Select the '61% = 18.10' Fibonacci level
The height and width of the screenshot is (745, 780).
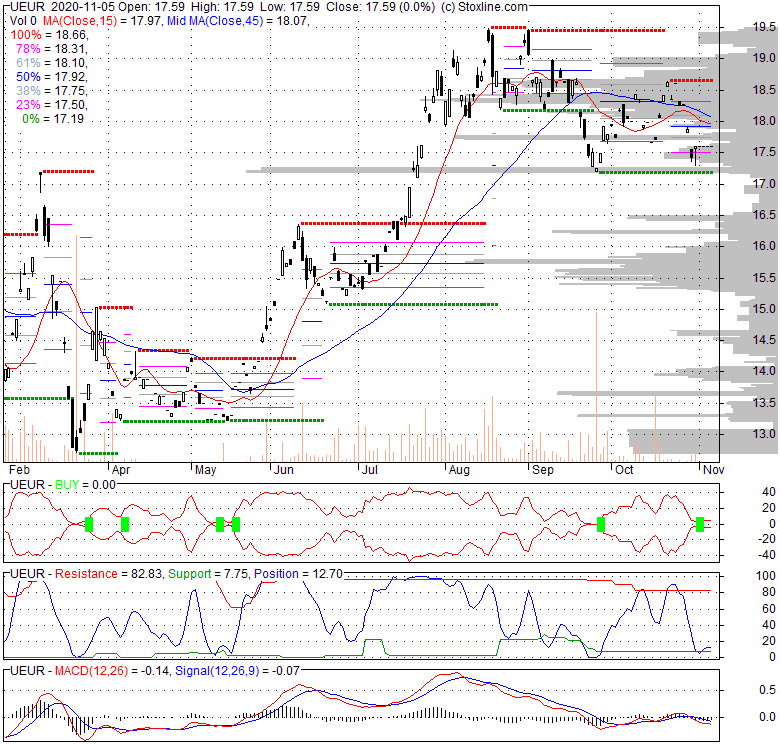[52, 63]
